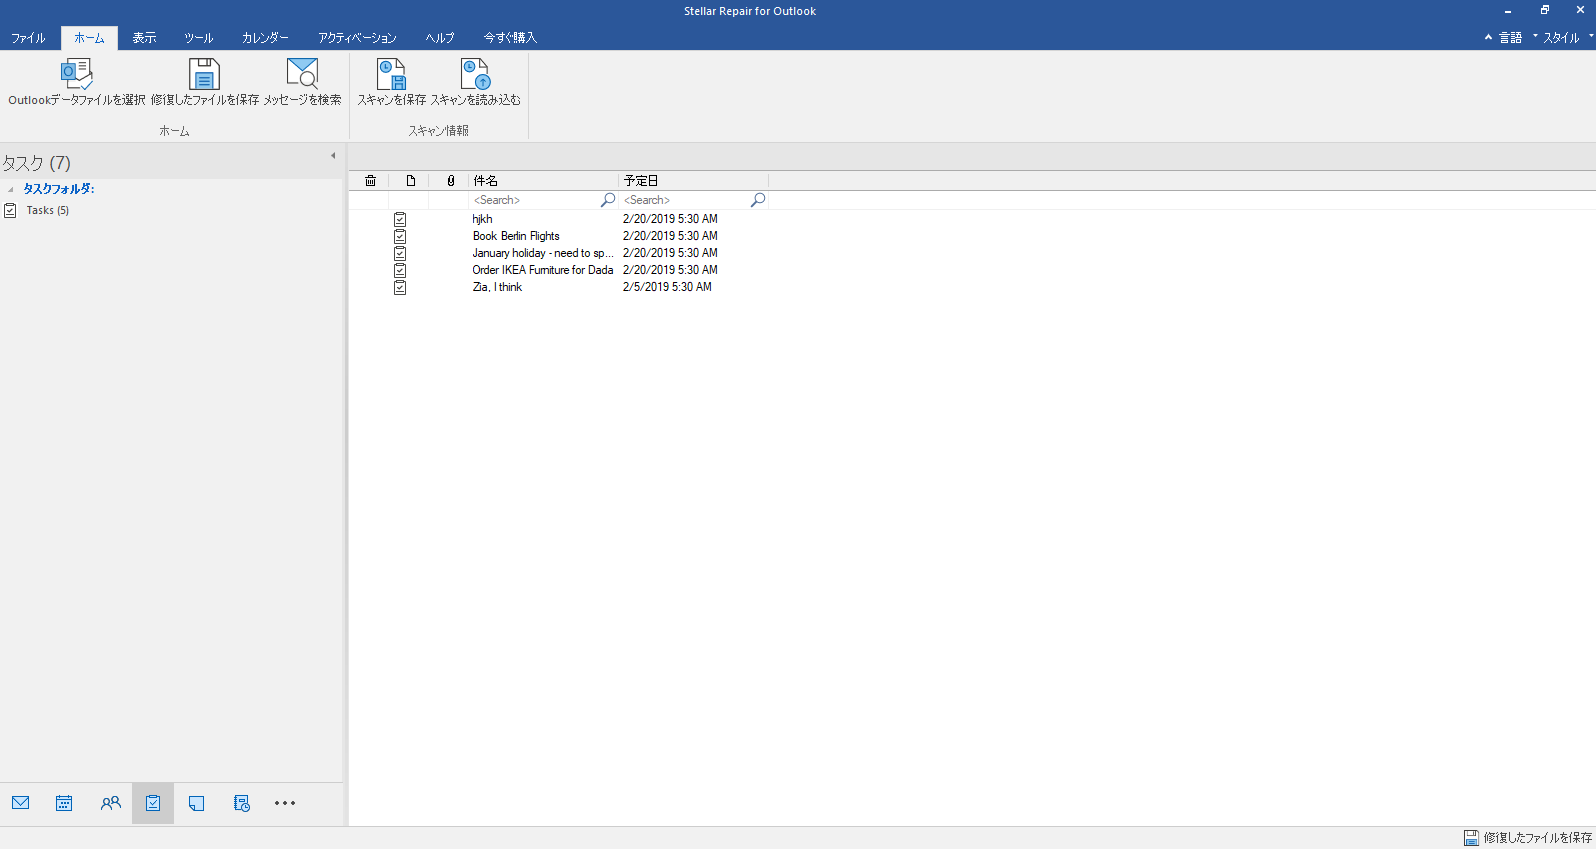Collapse the ribbon with the up arrow
This screenshot has width=1596, height=849.
pyautogui.click(x=1488, y=37)
